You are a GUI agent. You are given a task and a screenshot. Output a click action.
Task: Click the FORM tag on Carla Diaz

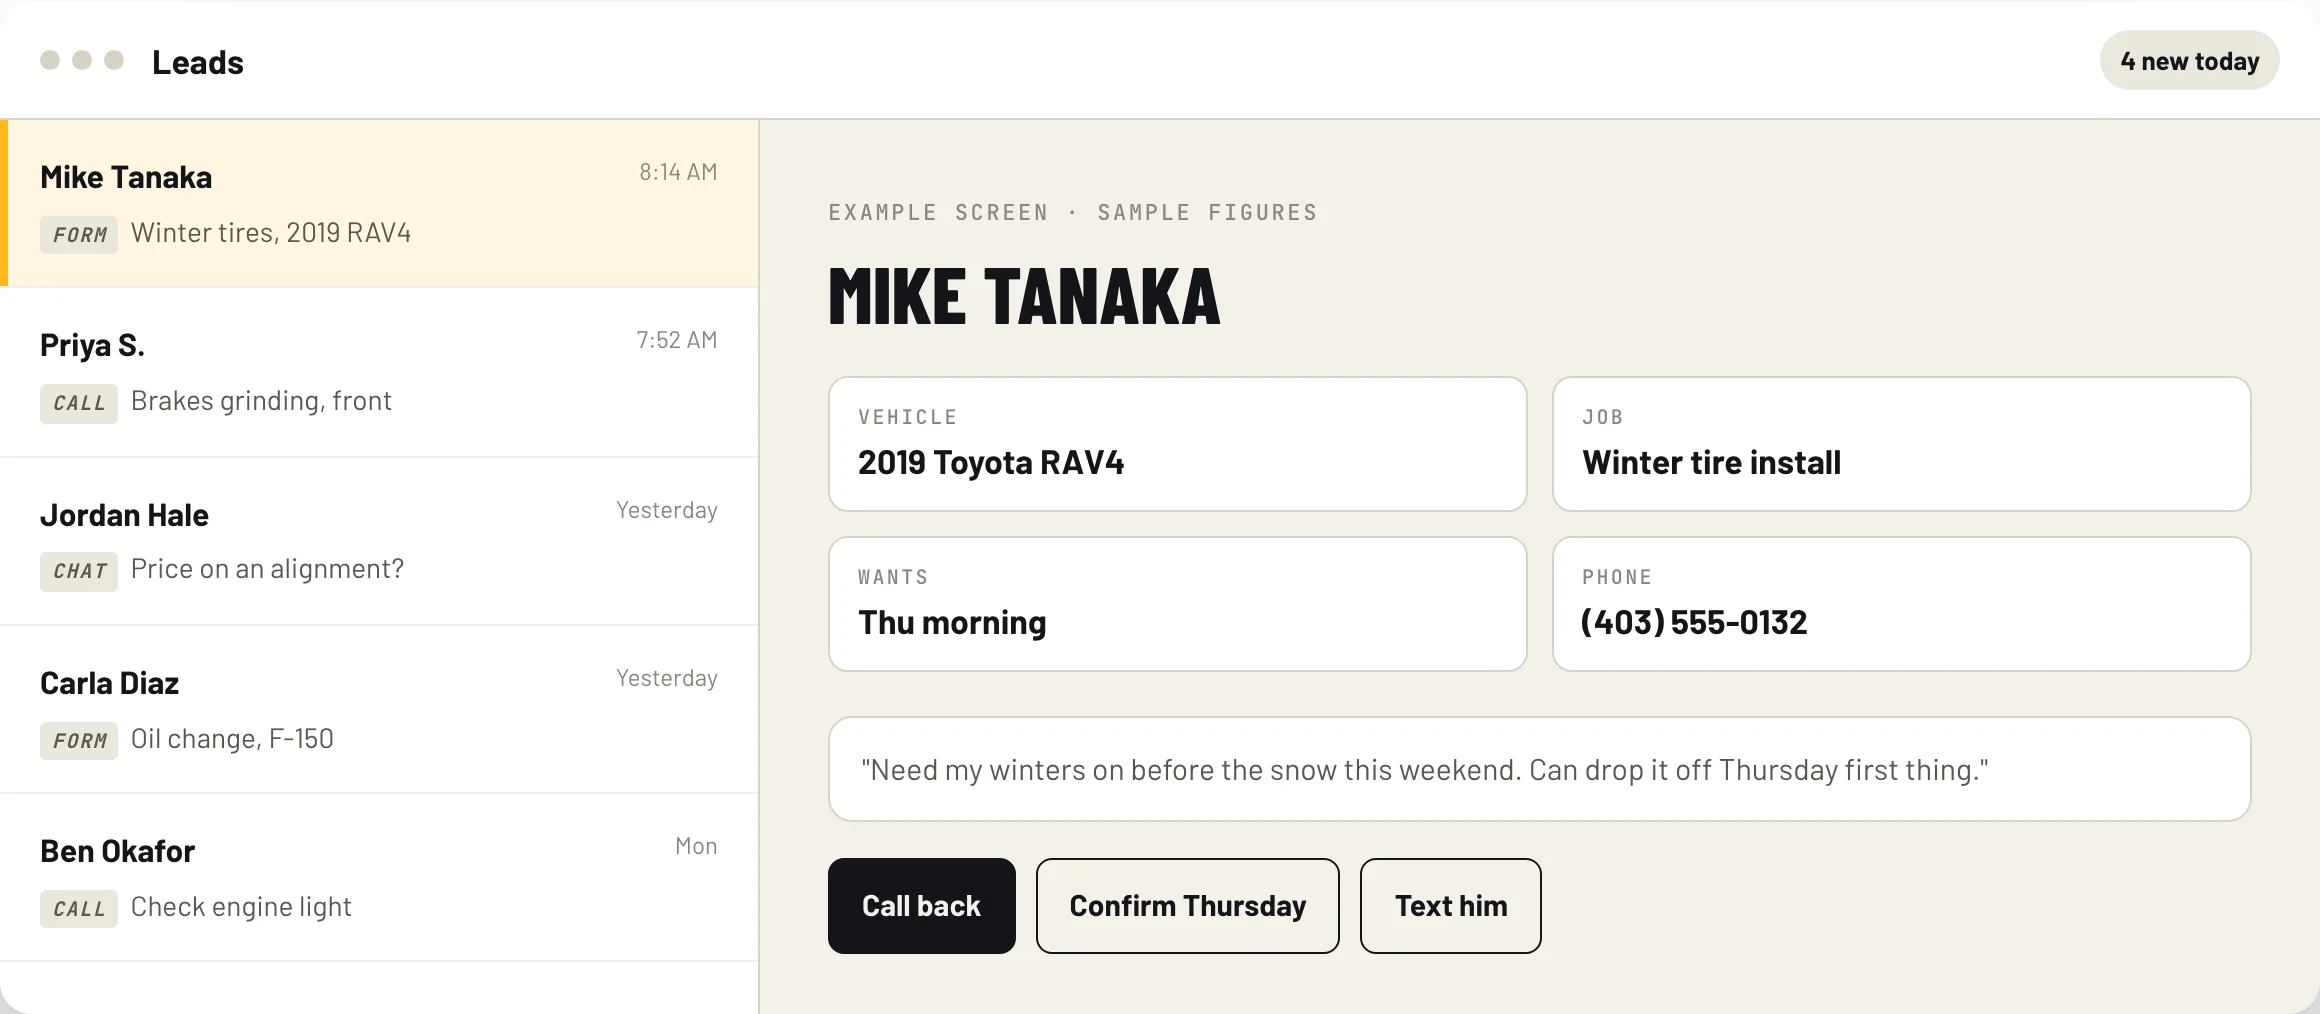click(79, 741)
